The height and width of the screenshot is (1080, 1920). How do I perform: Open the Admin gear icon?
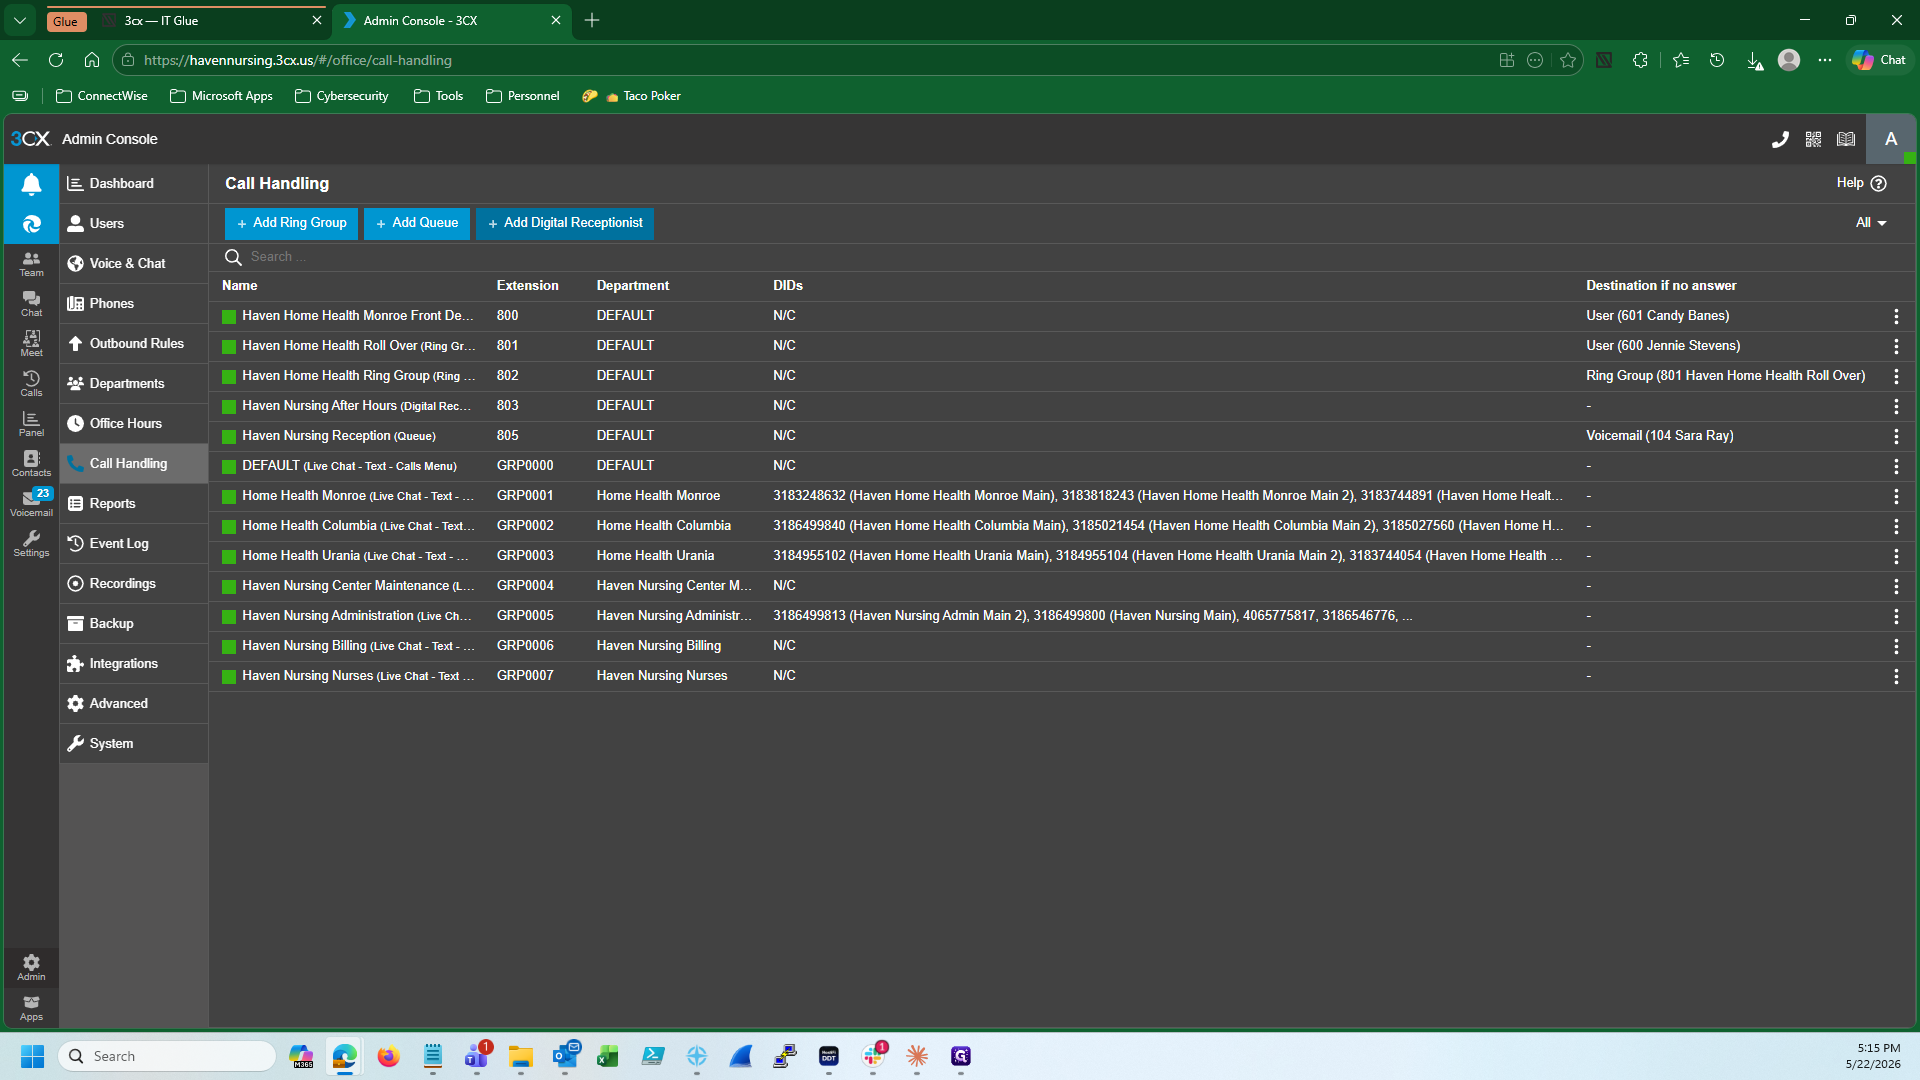(x=31, y=967)
